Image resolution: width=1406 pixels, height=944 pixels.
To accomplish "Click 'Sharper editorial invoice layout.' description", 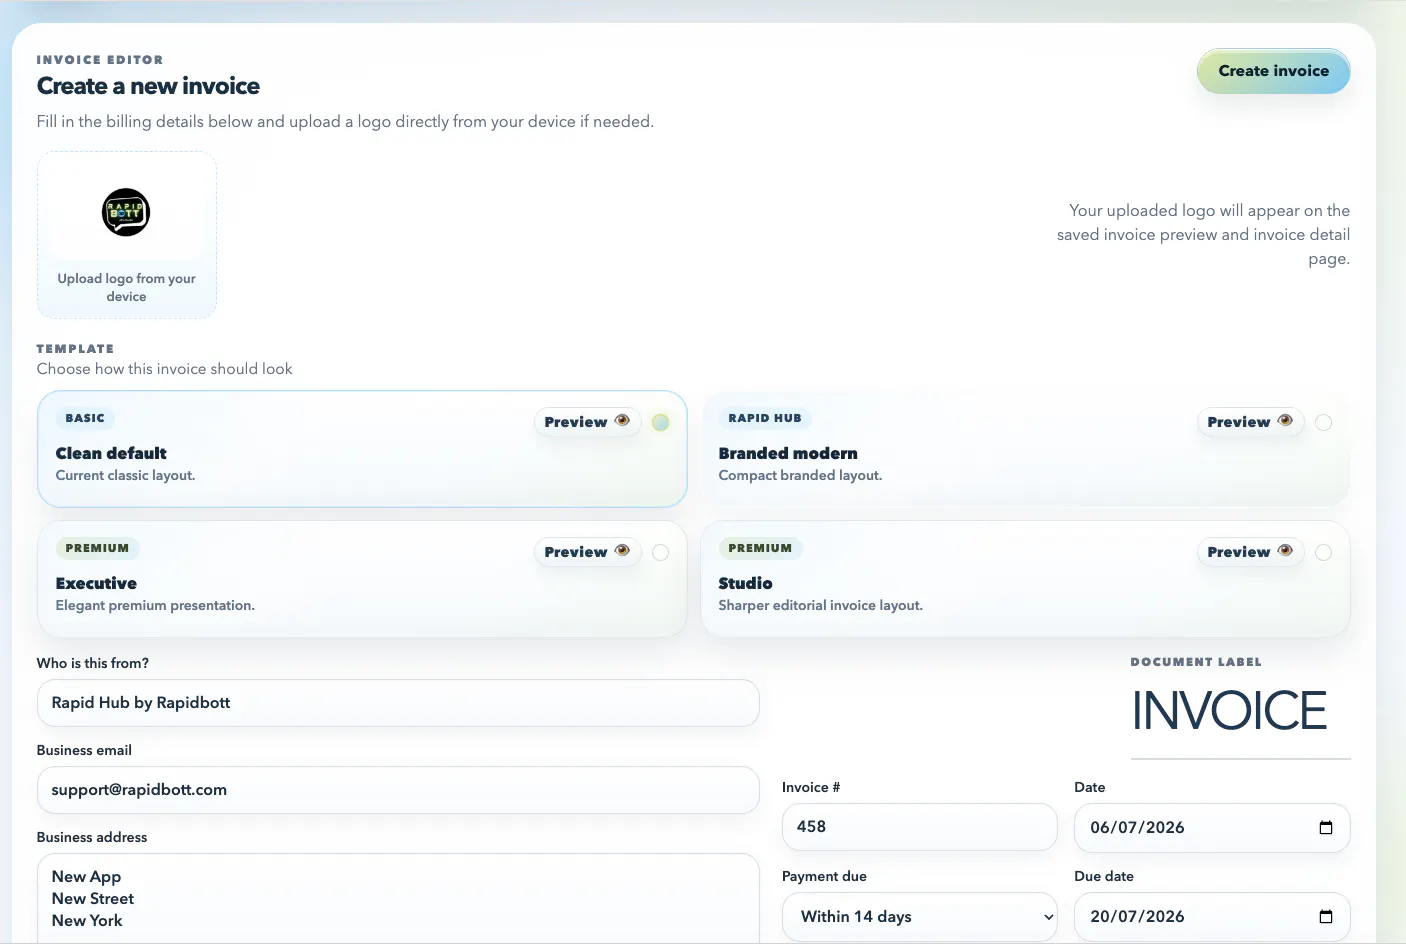I will pos(821,605).
